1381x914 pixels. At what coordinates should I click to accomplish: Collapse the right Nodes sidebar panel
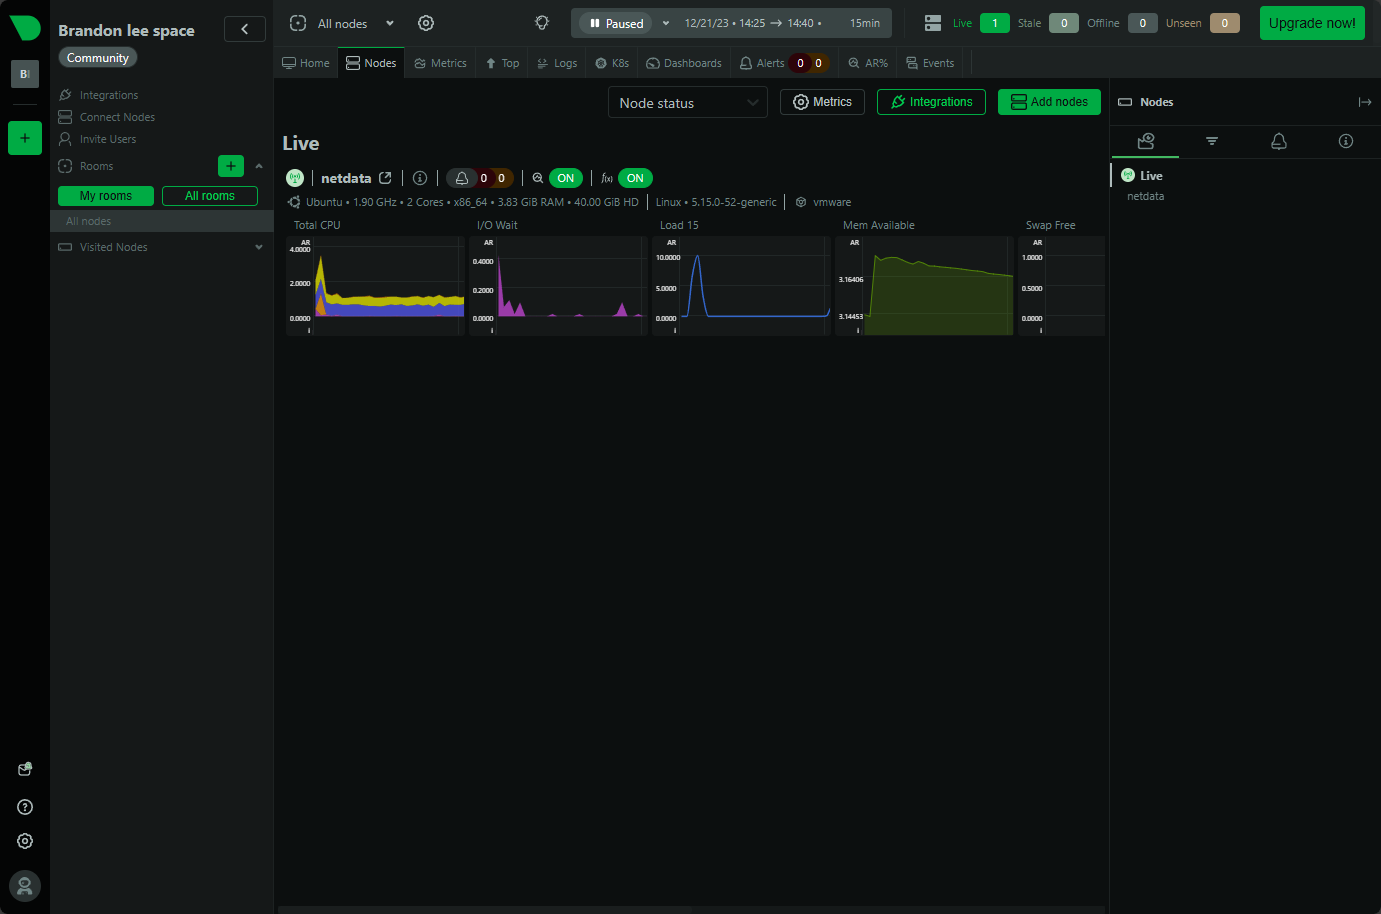point(1364,102)
